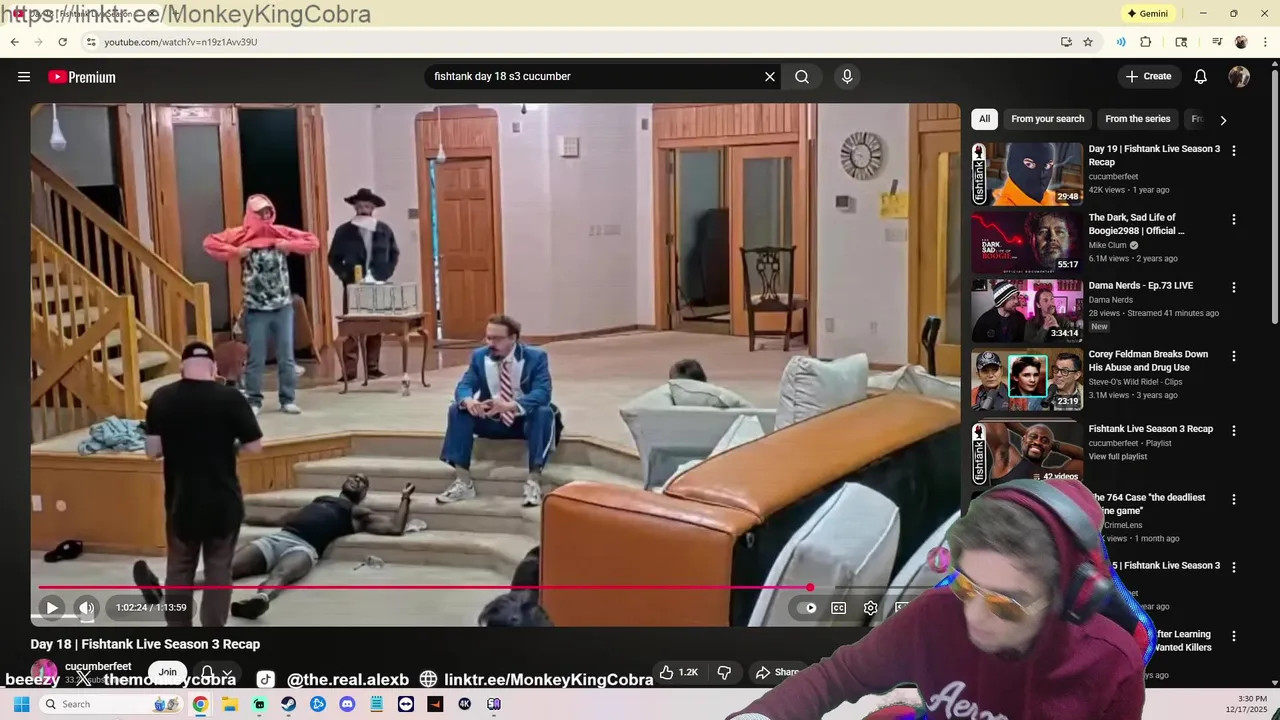Image resolution: width=1280 pixels, height=720 pixels.
Task: Open the YouTube hamburger guide menu
Action: (24, 77)
